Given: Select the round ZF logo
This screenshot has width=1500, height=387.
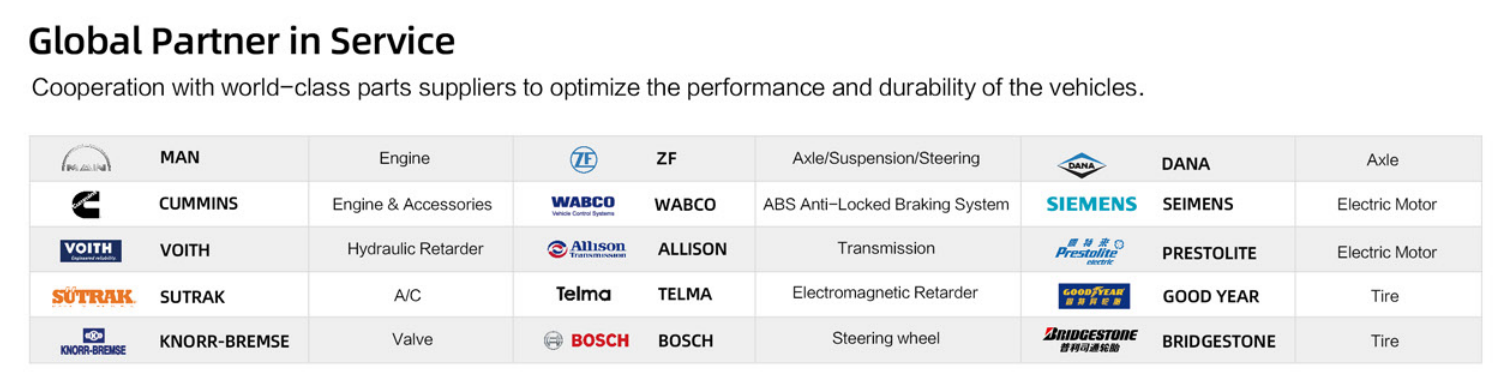Looking at the screenshot, I should (584, 159).
